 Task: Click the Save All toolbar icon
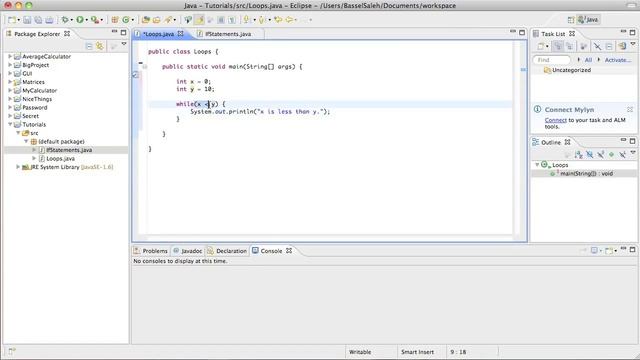tap(38, 20)
